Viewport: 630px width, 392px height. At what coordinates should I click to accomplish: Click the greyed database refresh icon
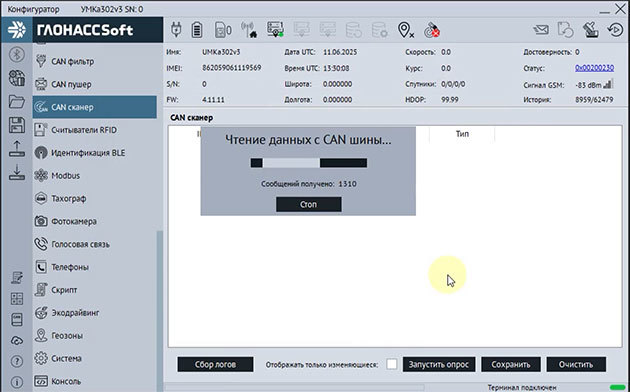click(x=354, y=30)
